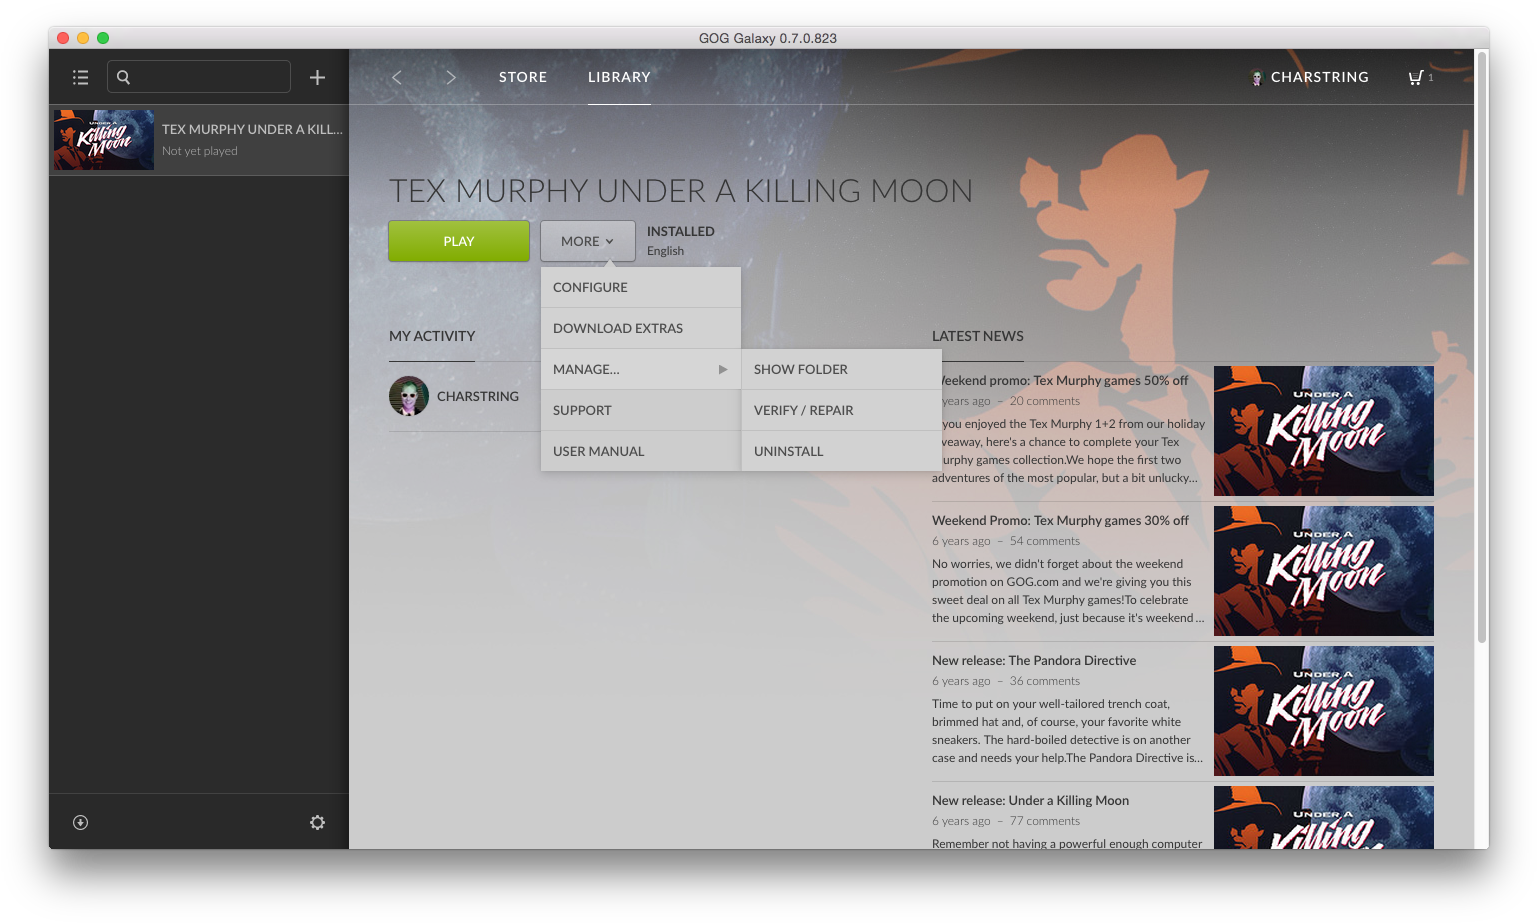
Task: Expand the MANAGE... submenu entry
Action: point(641,369)
